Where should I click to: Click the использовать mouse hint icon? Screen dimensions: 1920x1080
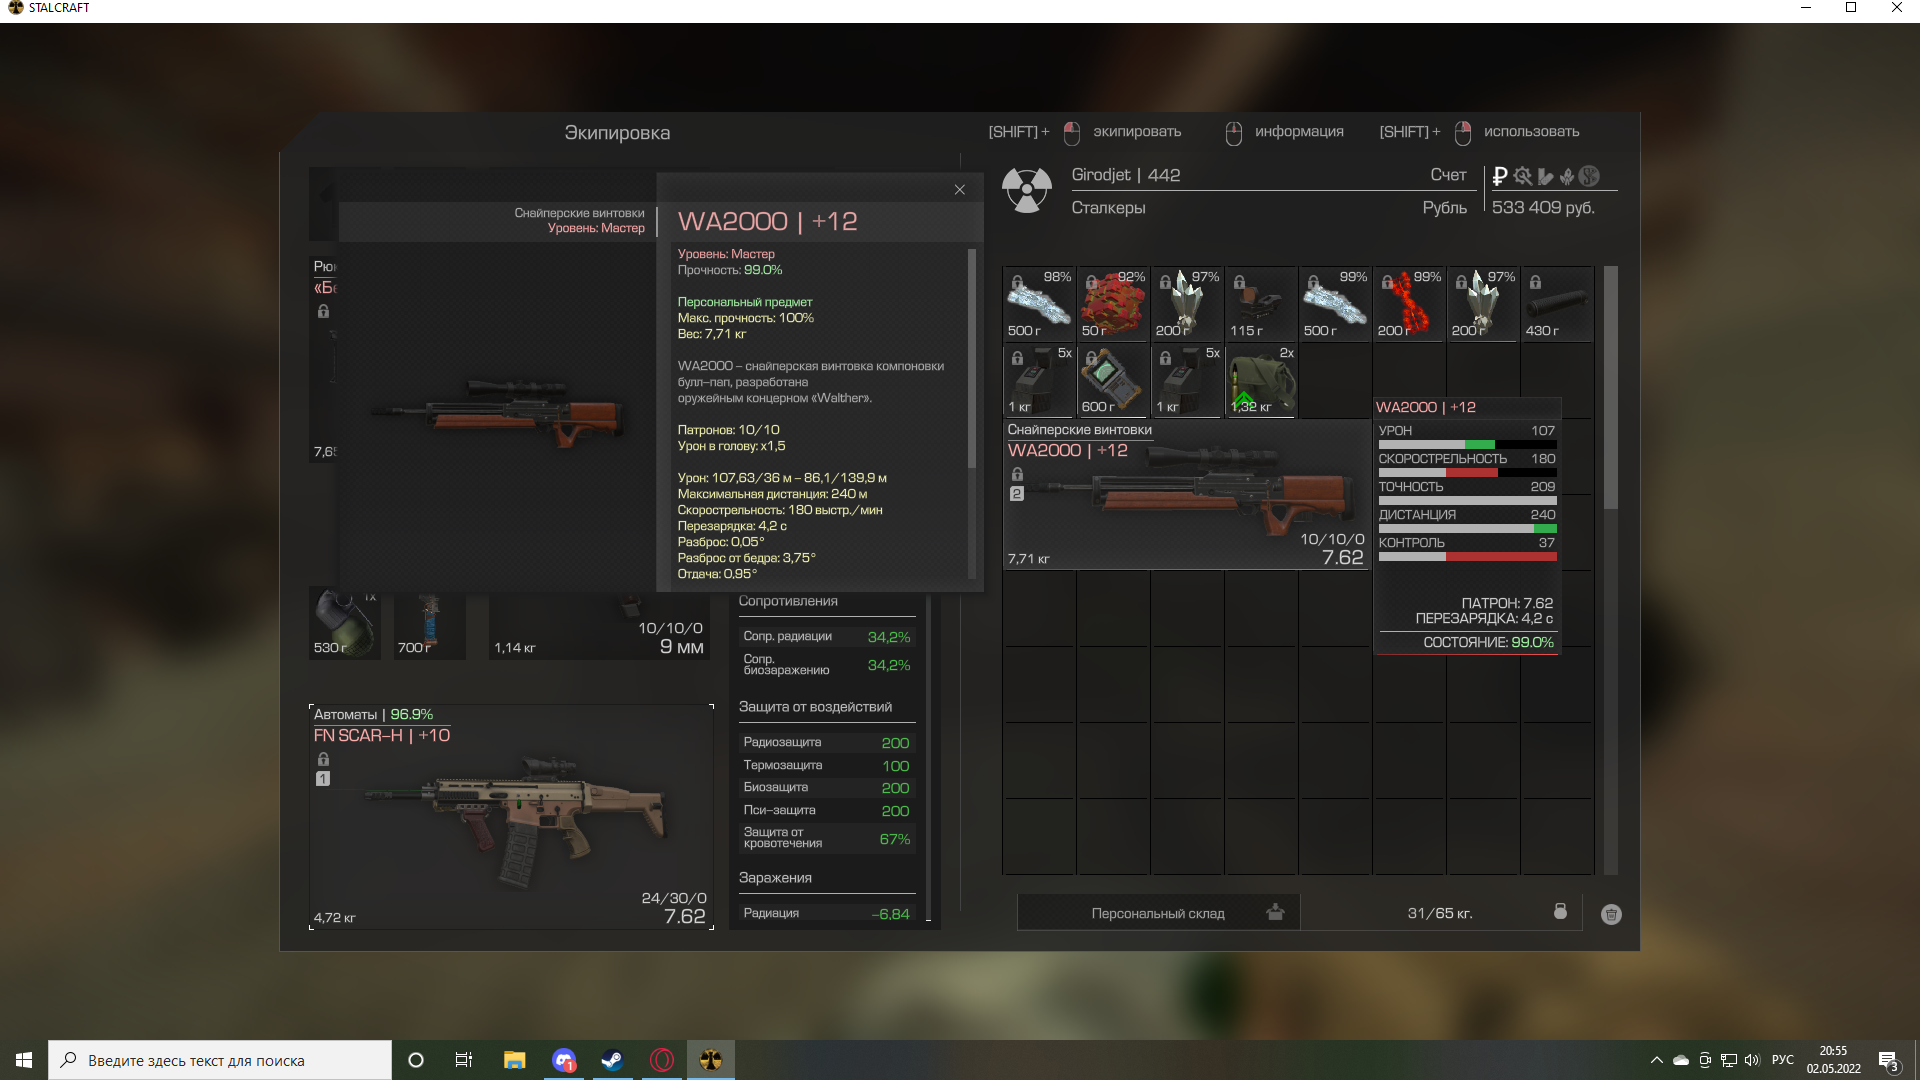(1463, 133)
